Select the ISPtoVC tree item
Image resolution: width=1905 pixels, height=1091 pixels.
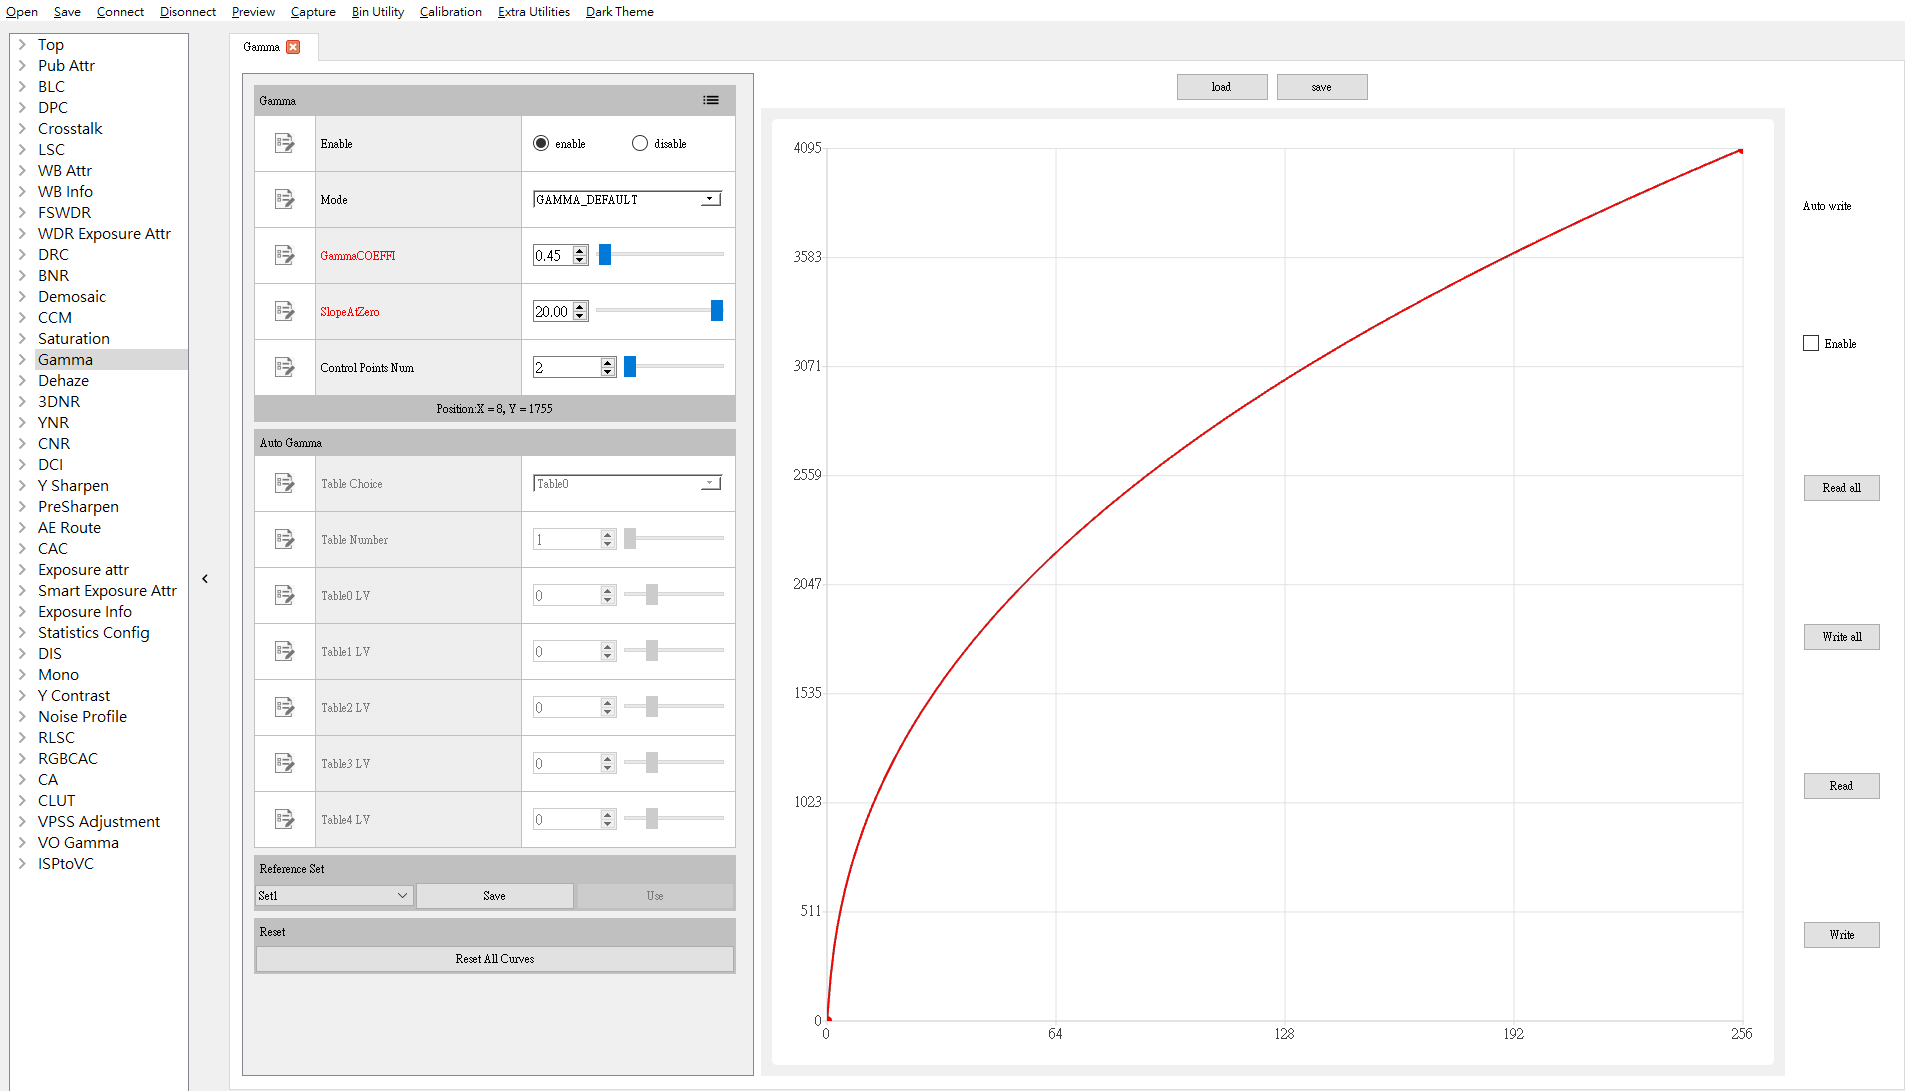coord(66,864)
